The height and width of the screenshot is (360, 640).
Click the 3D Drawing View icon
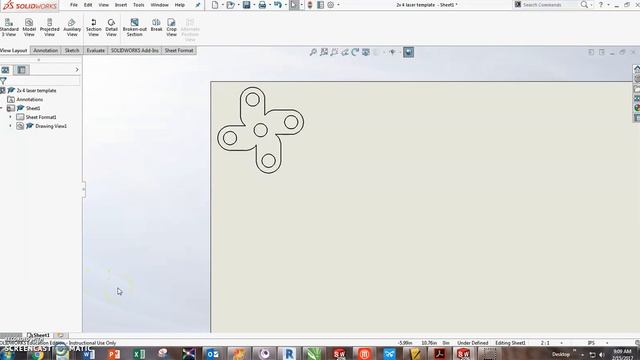(x=366, y=52)
